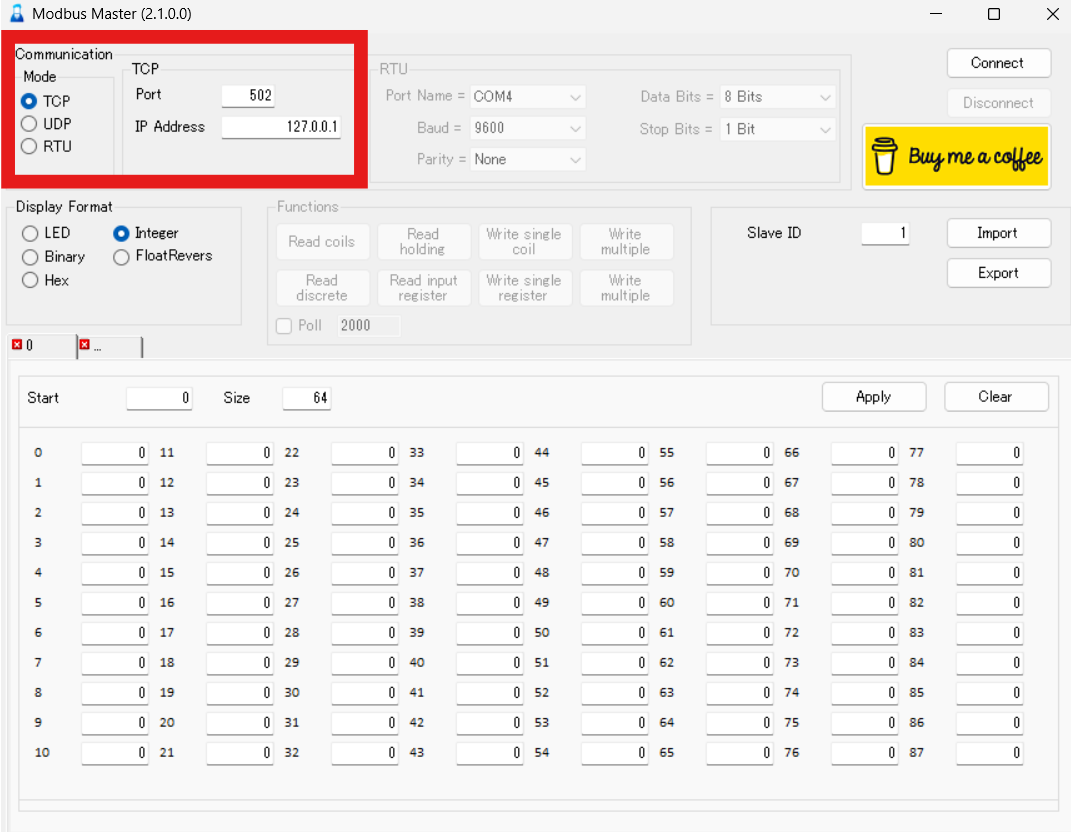Screen dimensions: 1071x832
Task: Click the Import button
Action: coord(998,233)
